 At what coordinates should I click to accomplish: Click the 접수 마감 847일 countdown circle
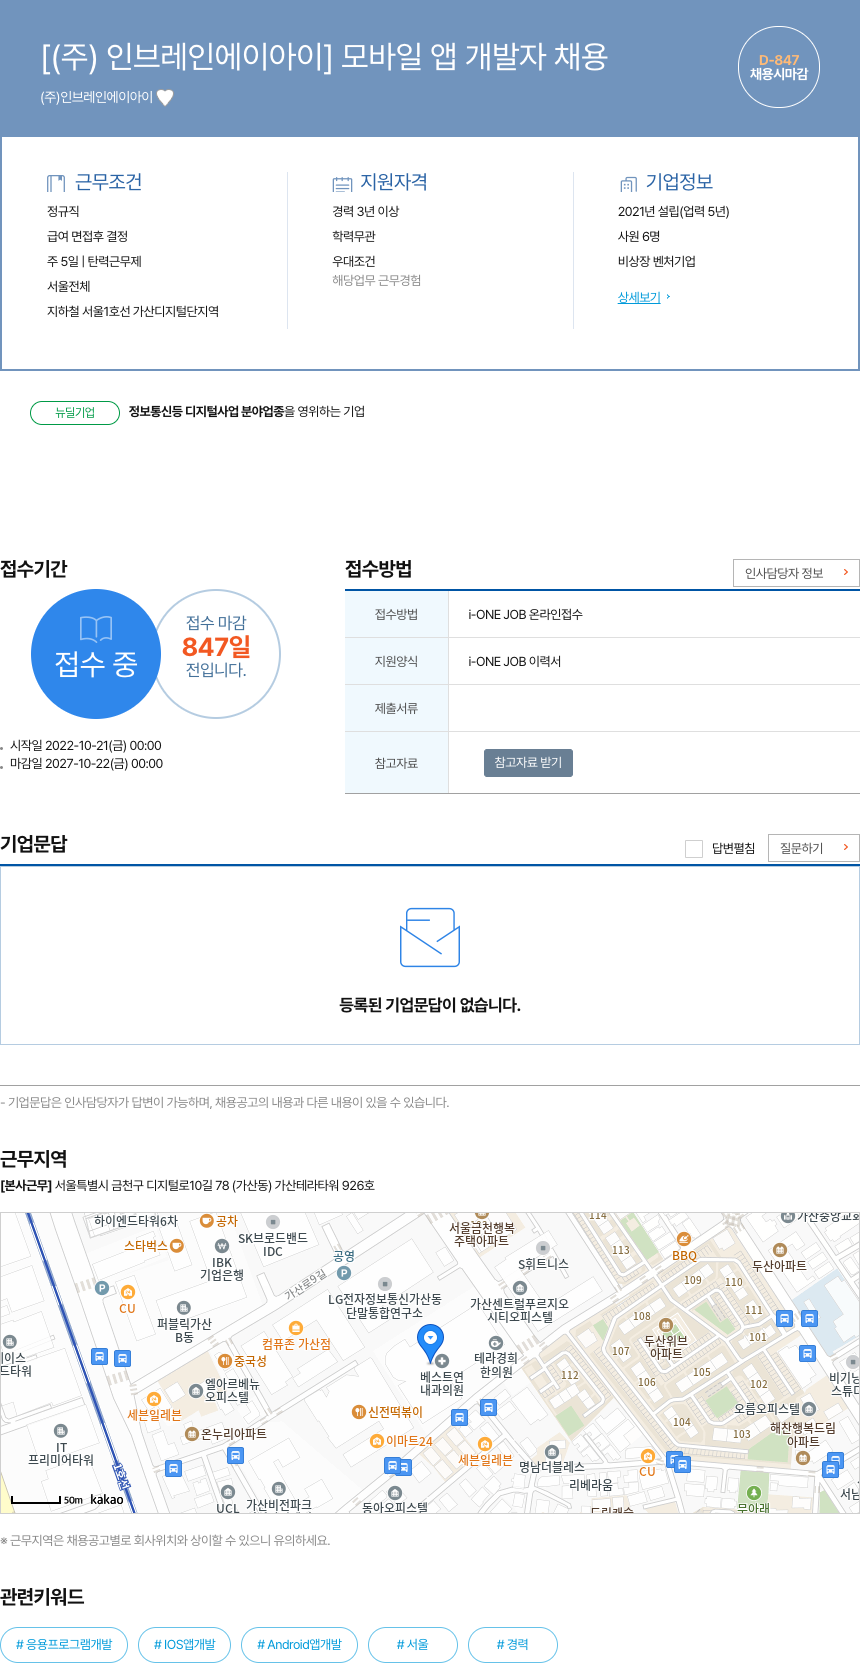216,654
